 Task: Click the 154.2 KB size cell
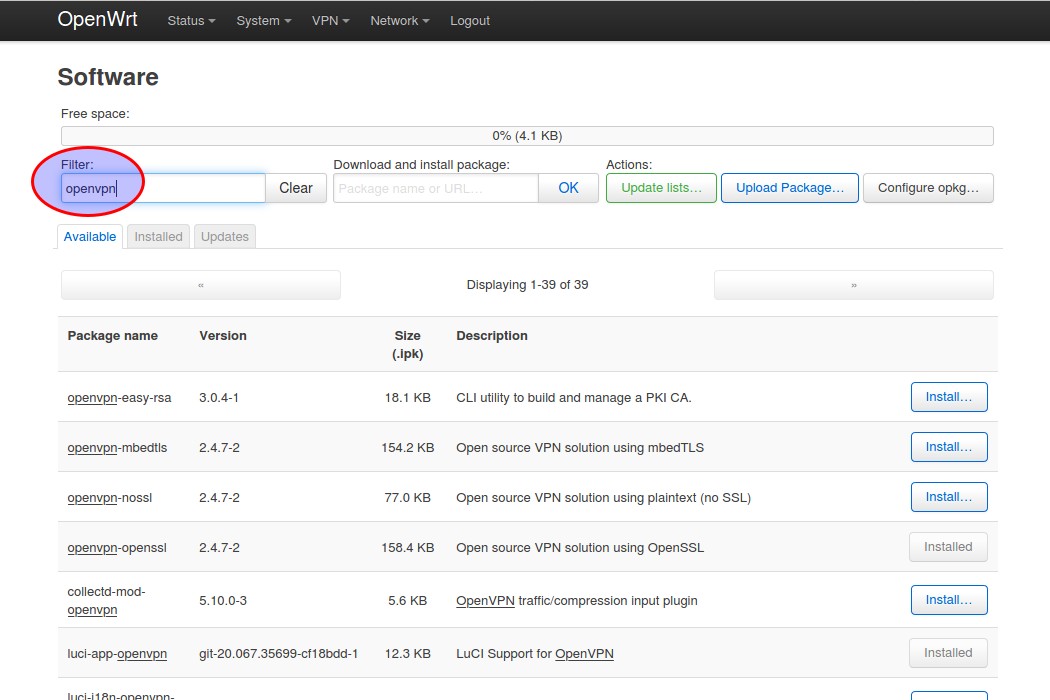[407, 447]
